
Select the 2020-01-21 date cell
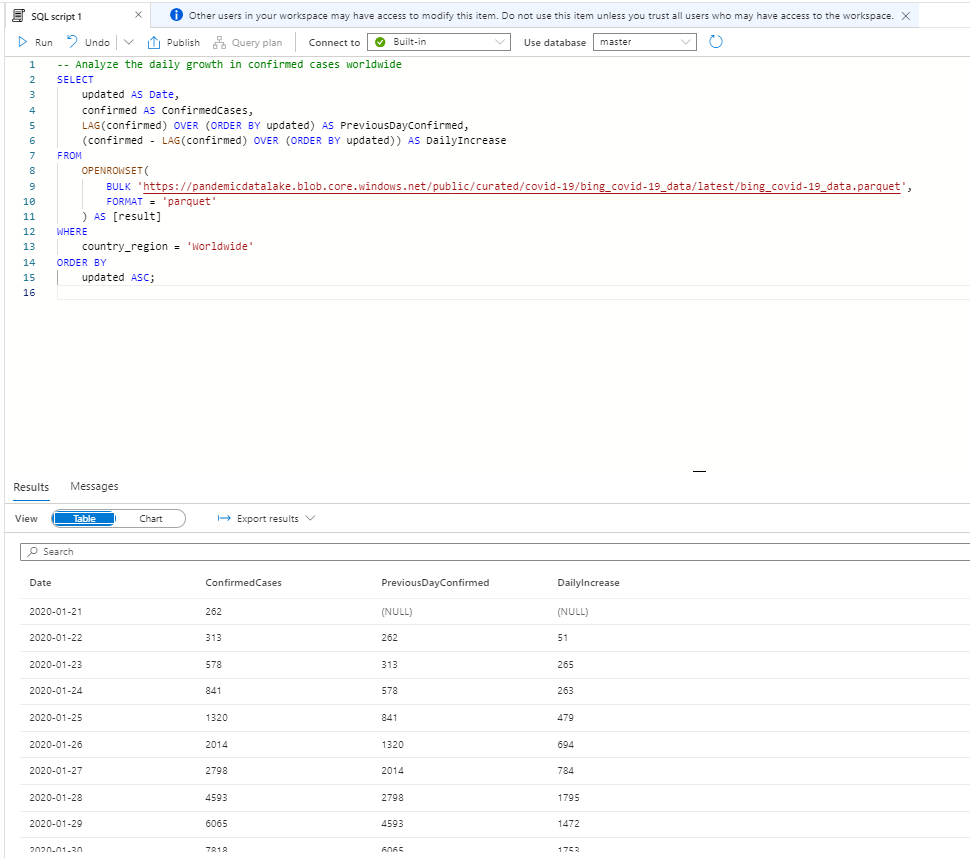[x=56, y=611]
